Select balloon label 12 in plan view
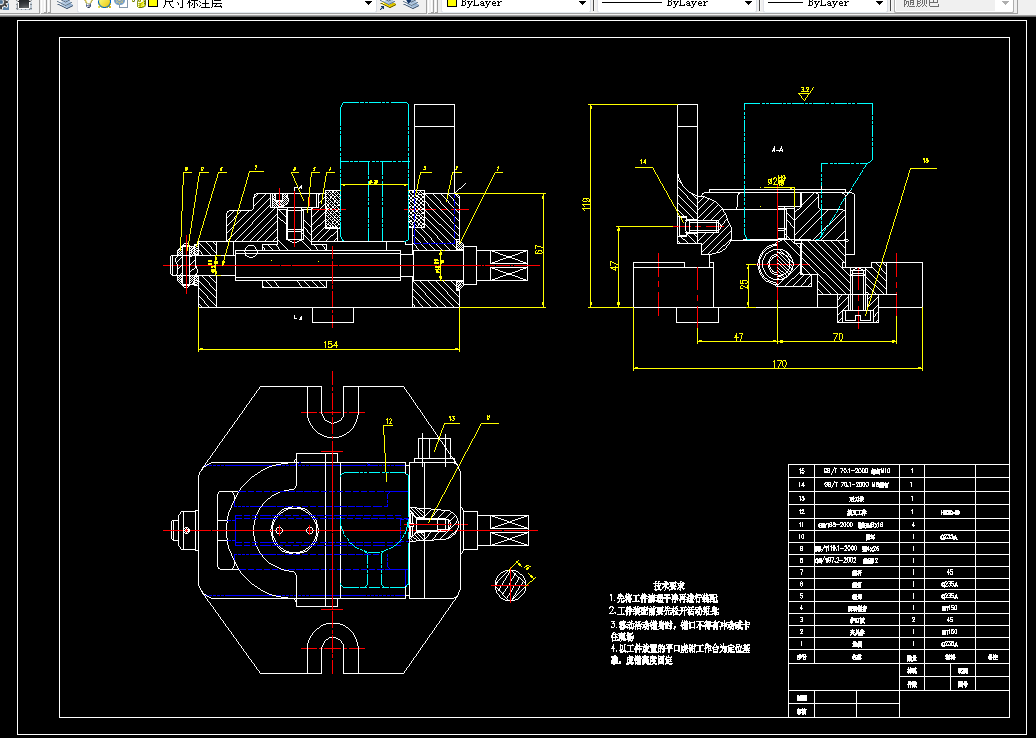The height and width of the screenshot is (738, 1036). pos(389,421)
